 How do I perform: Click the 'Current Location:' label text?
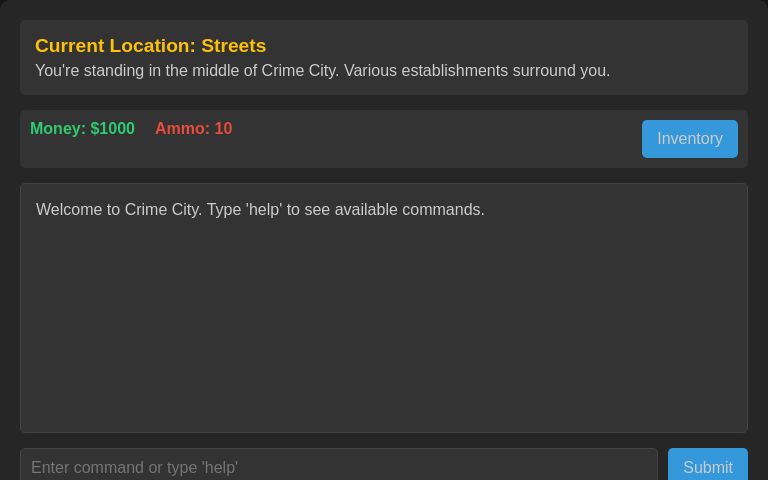(x=115, y=46)
